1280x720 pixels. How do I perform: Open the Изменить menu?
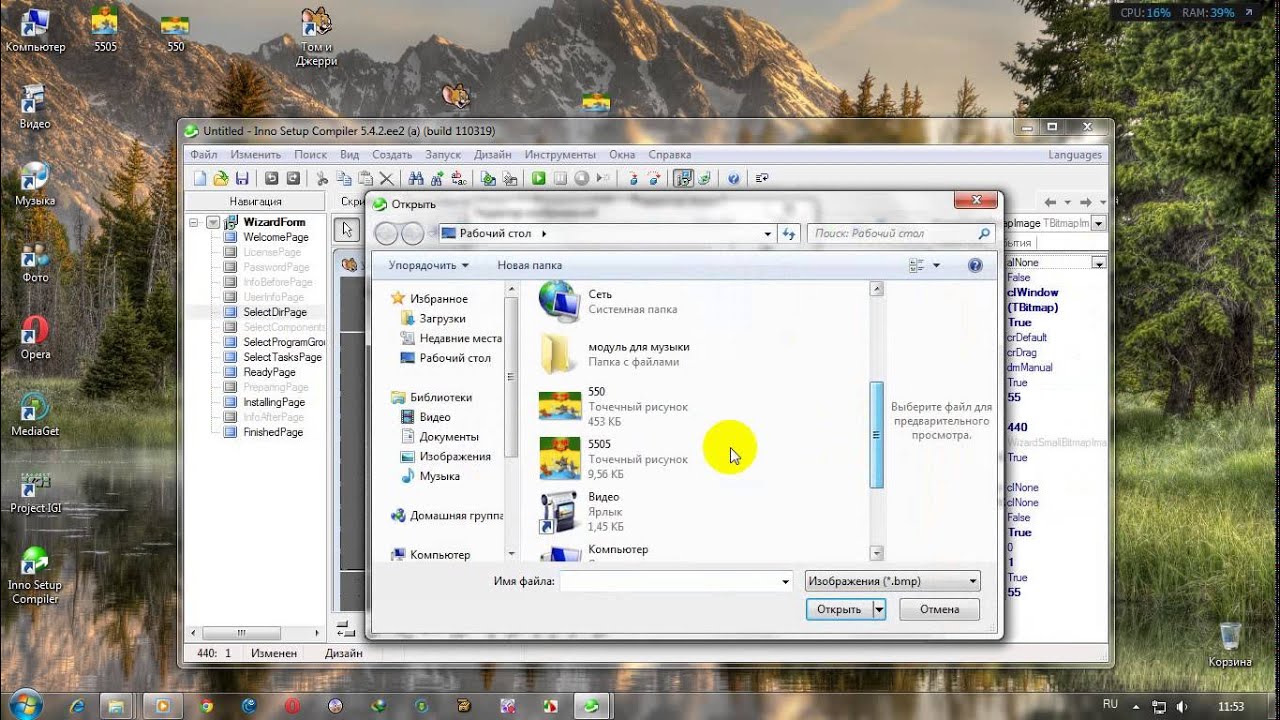(x=256, y=155)
